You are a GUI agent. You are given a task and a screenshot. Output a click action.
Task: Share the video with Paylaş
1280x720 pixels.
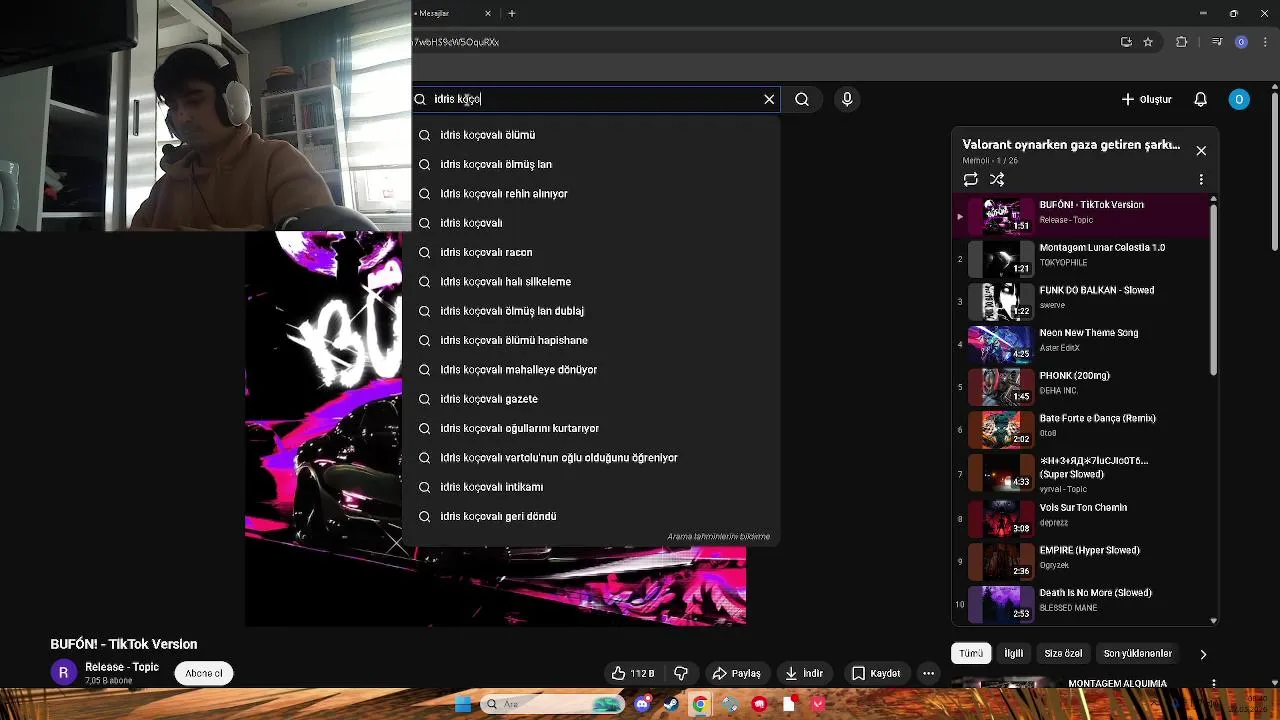[x=736, y=674]
